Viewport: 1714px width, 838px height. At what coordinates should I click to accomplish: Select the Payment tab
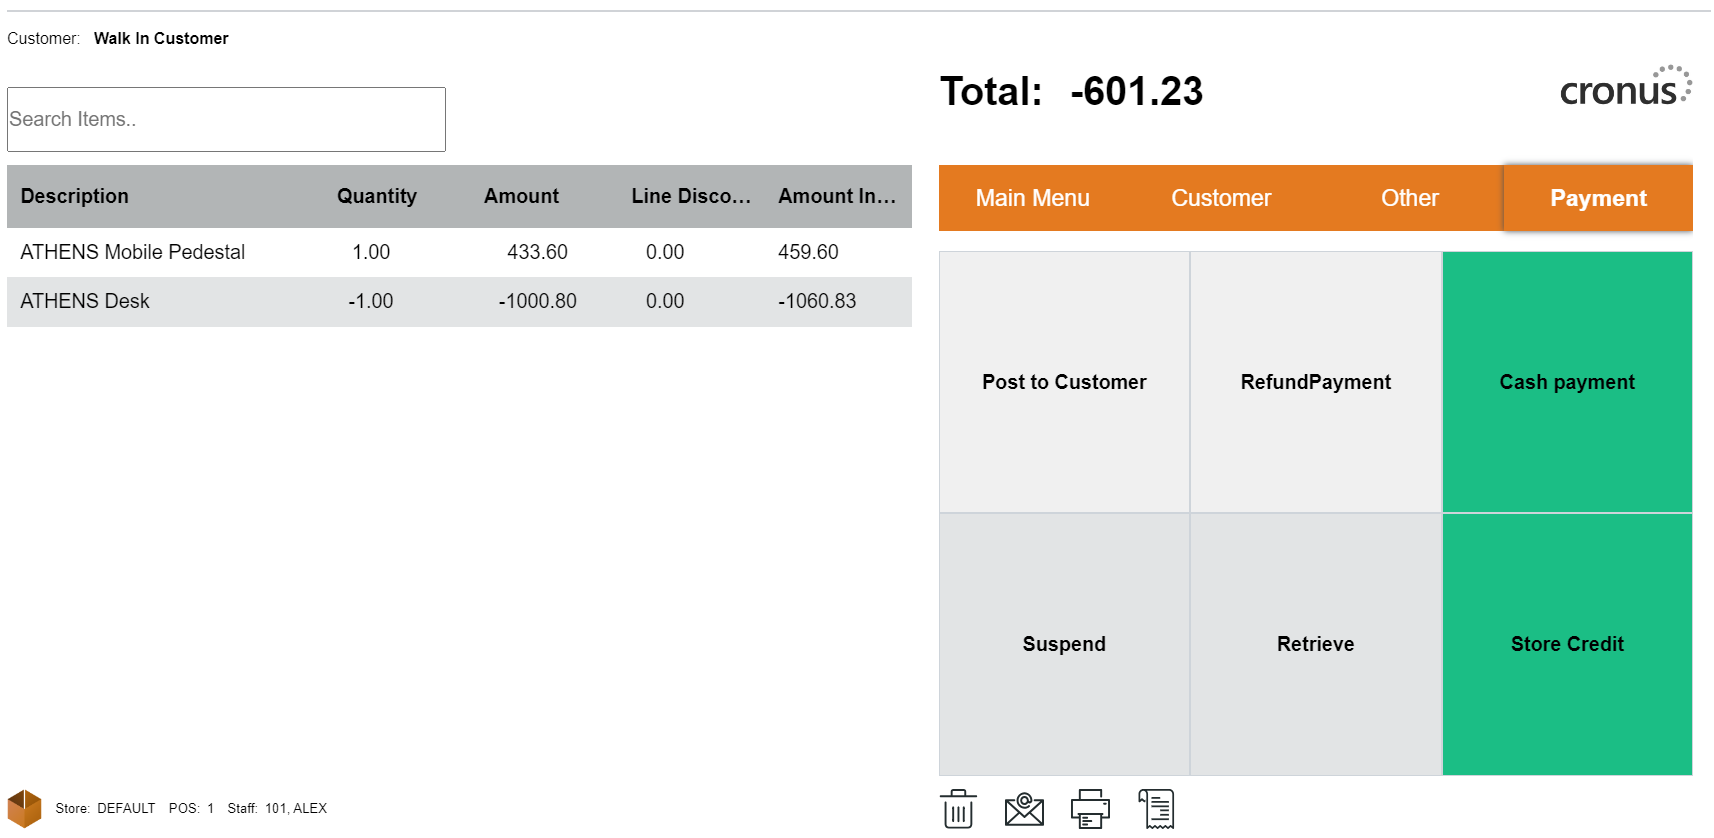pyautogui.click(x=1598, y=198)
